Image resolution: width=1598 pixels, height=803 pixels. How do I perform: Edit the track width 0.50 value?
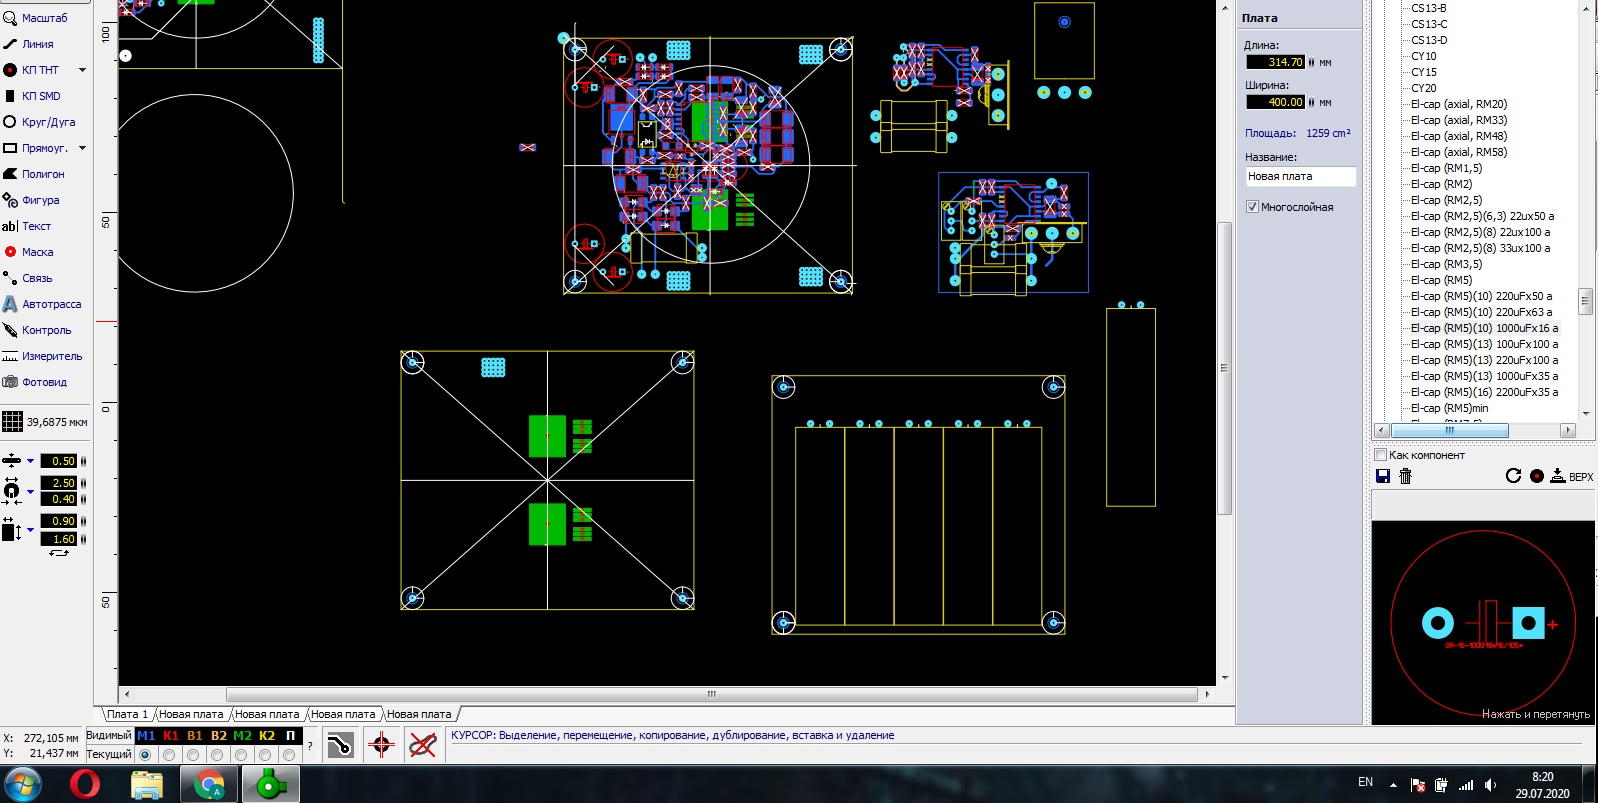(x=59, y=461)
